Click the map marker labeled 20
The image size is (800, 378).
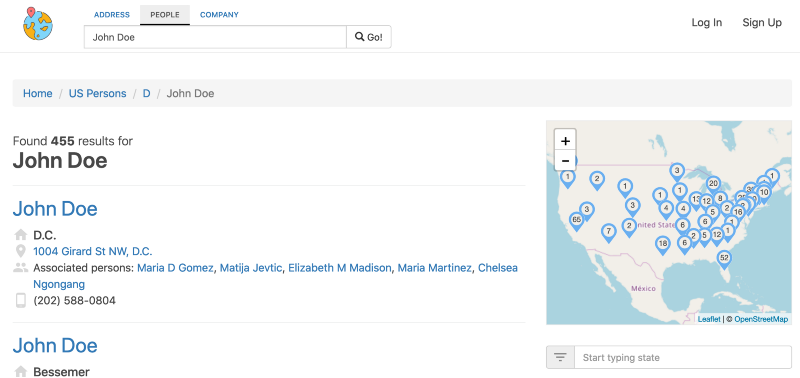point(713,185)
